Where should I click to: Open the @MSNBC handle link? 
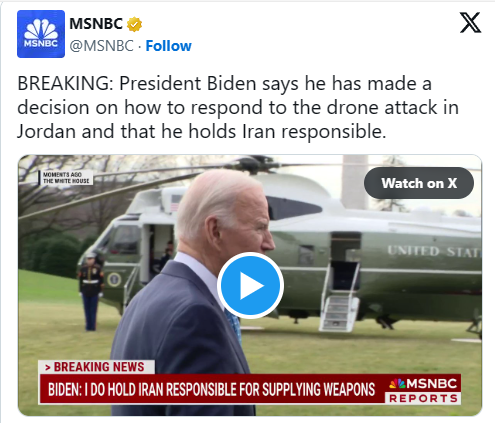pos(102,46)
